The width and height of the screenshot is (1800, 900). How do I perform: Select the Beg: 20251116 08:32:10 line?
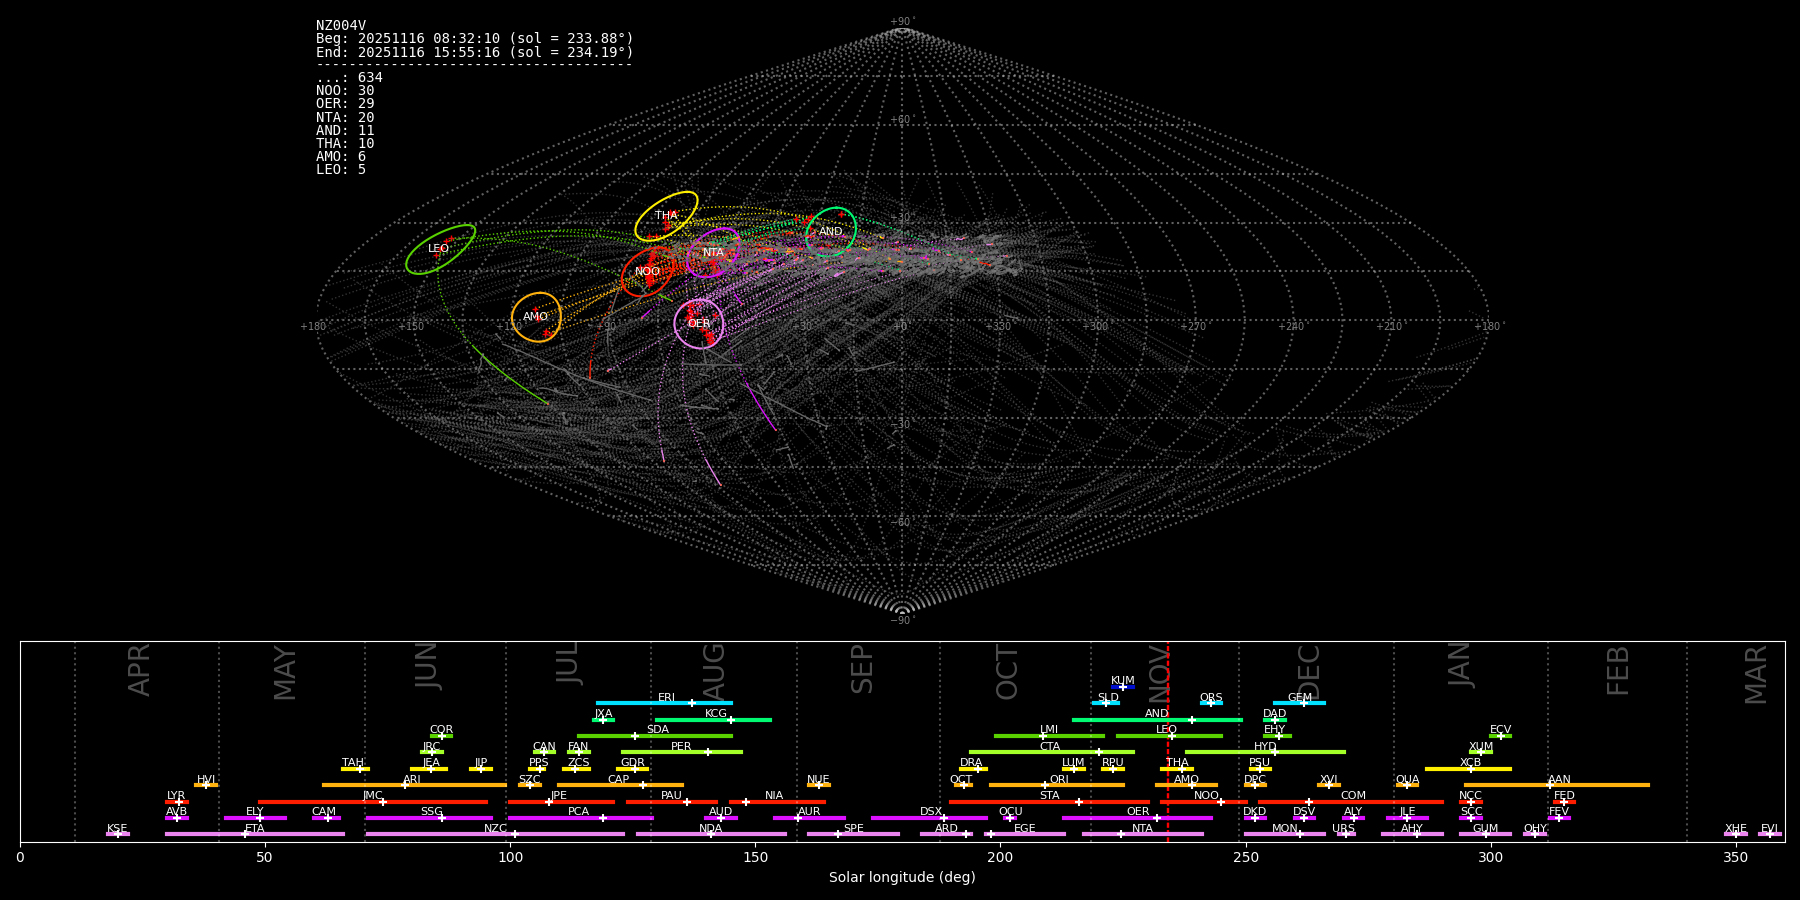475,39
